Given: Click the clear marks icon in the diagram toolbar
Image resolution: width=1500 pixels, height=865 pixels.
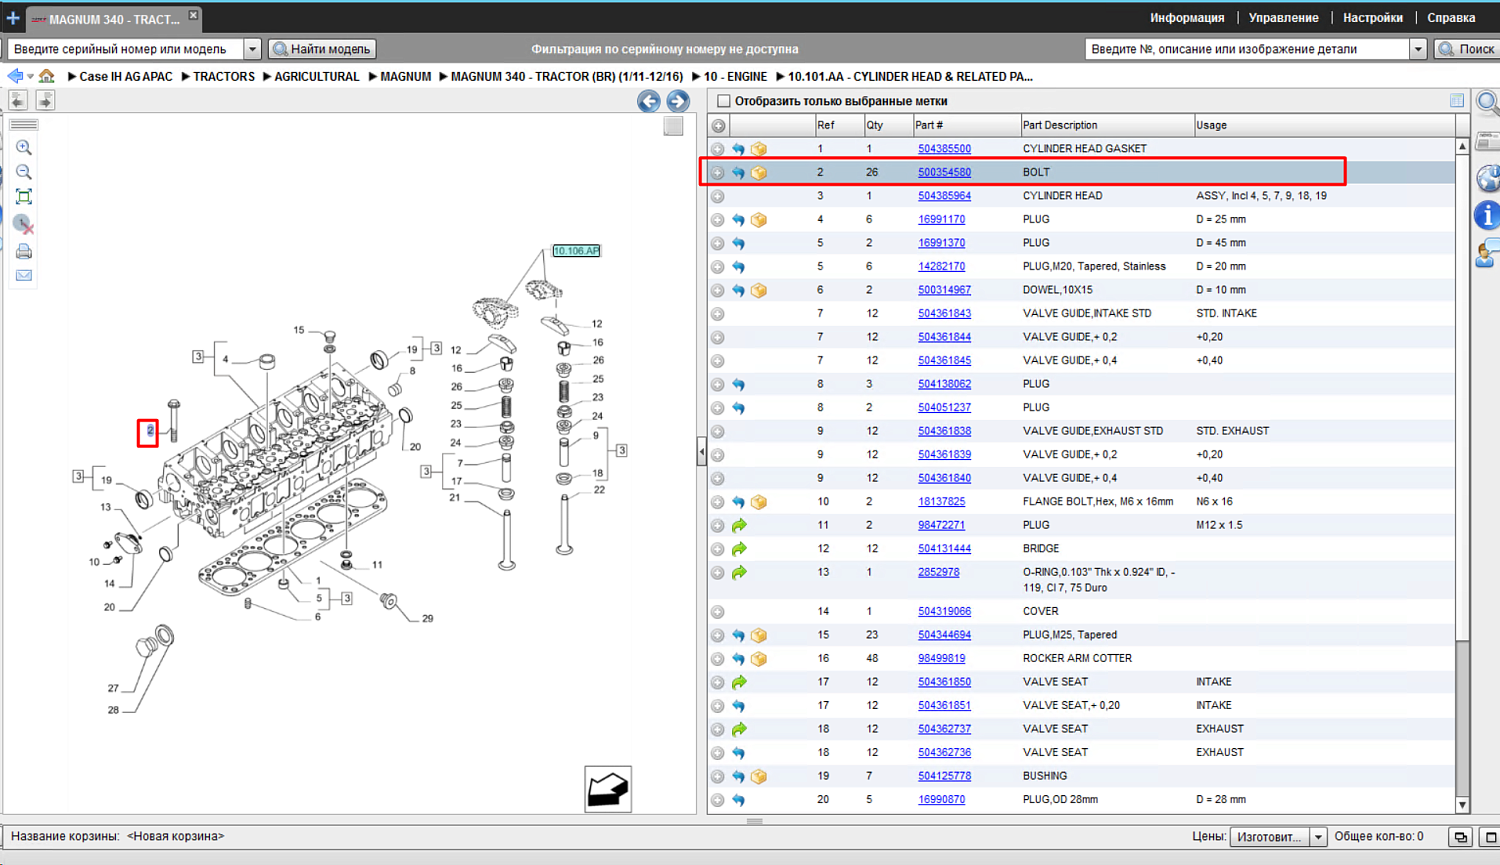Looking at the screenshot, I should coord(24,225).
